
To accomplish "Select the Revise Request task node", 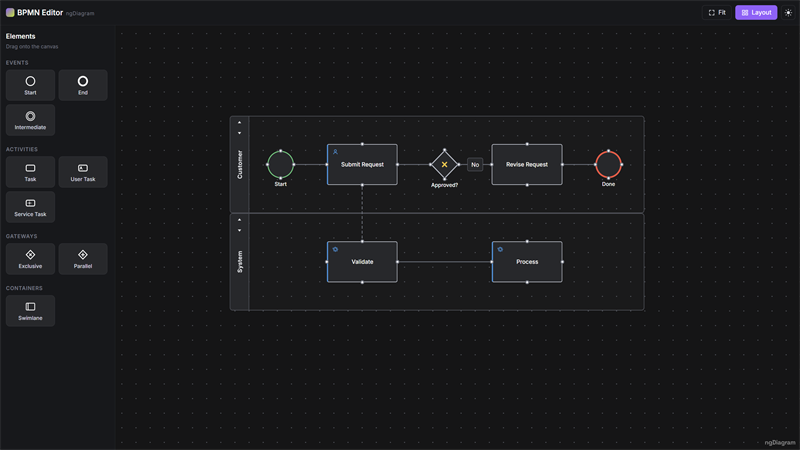I will click(x=527, y=164).
